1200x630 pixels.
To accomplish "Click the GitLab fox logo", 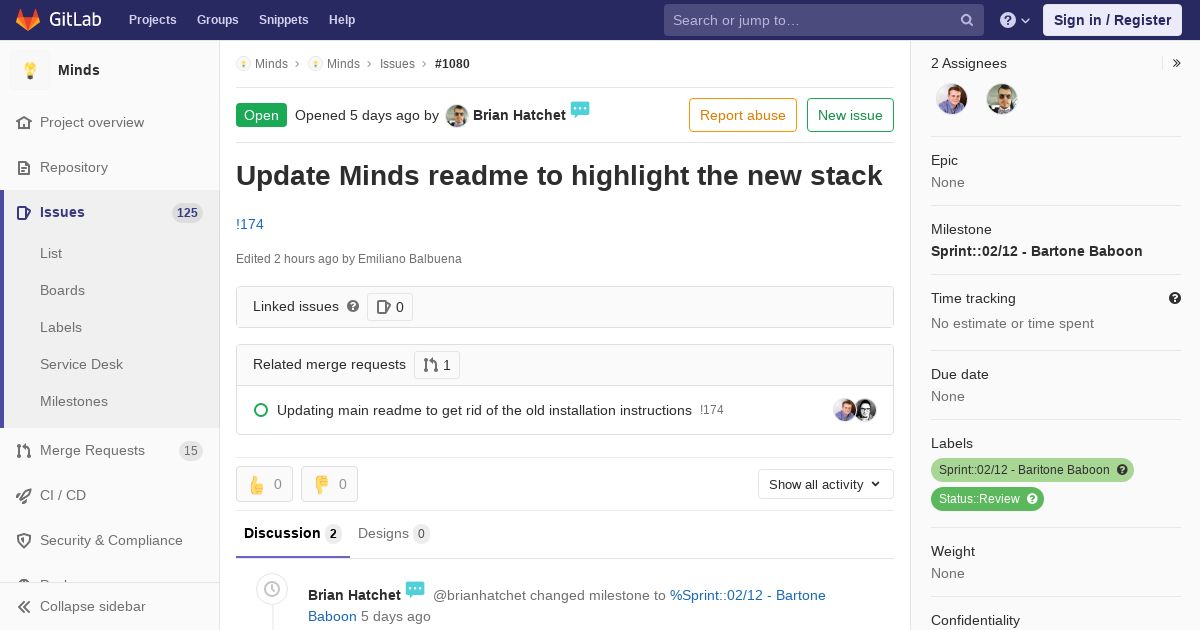I will coord(28,19).
